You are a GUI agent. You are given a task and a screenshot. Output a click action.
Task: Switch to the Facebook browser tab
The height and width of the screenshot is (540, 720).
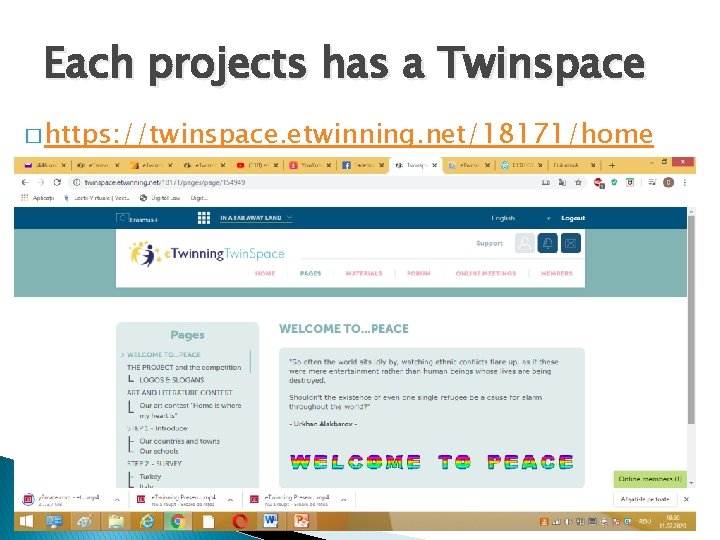(x=363, y=165)
